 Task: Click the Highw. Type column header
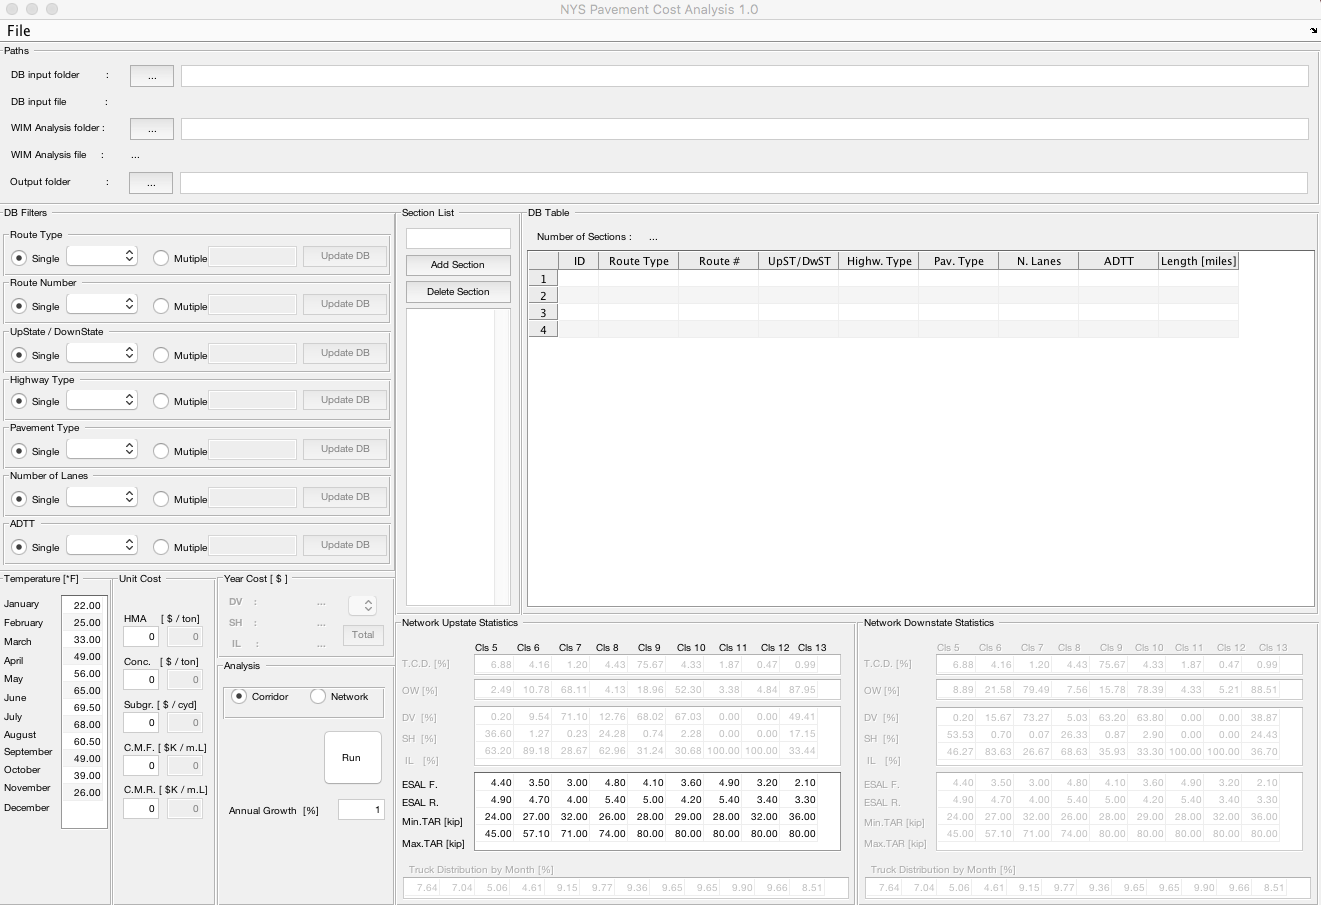coord(879,261)
